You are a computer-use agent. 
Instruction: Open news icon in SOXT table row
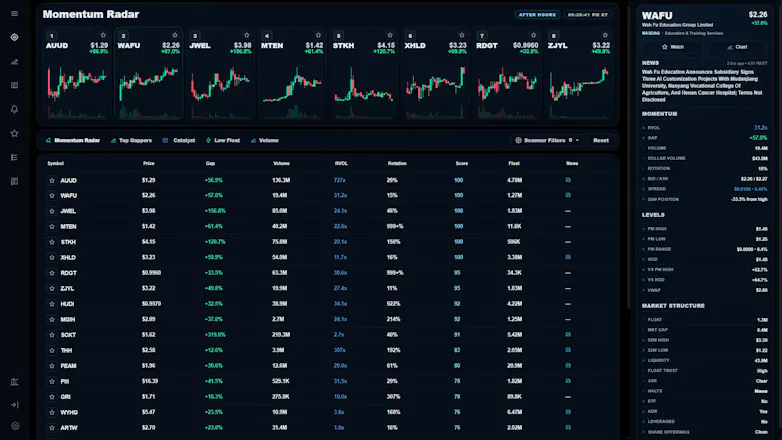[x=568, y=334]
